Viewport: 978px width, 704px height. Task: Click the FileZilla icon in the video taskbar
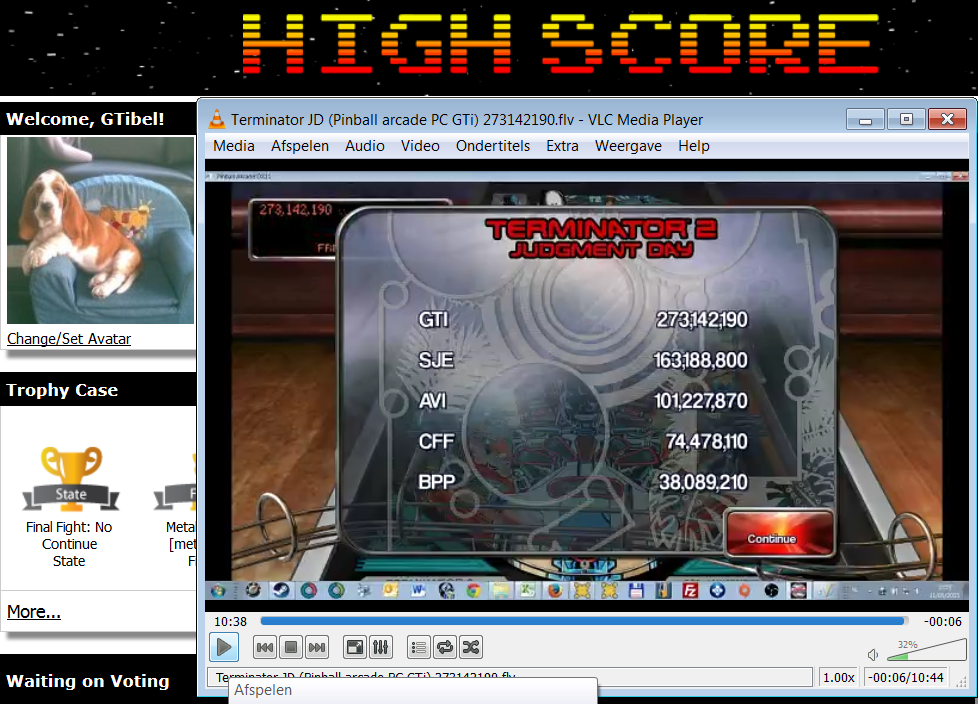[x=690, y=589]
